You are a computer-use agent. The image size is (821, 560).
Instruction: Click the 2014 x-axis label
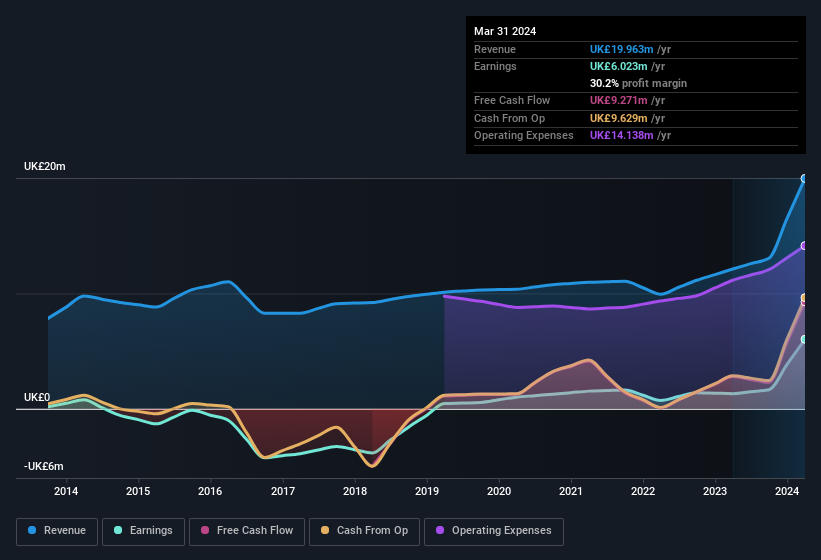click(66, 491)
